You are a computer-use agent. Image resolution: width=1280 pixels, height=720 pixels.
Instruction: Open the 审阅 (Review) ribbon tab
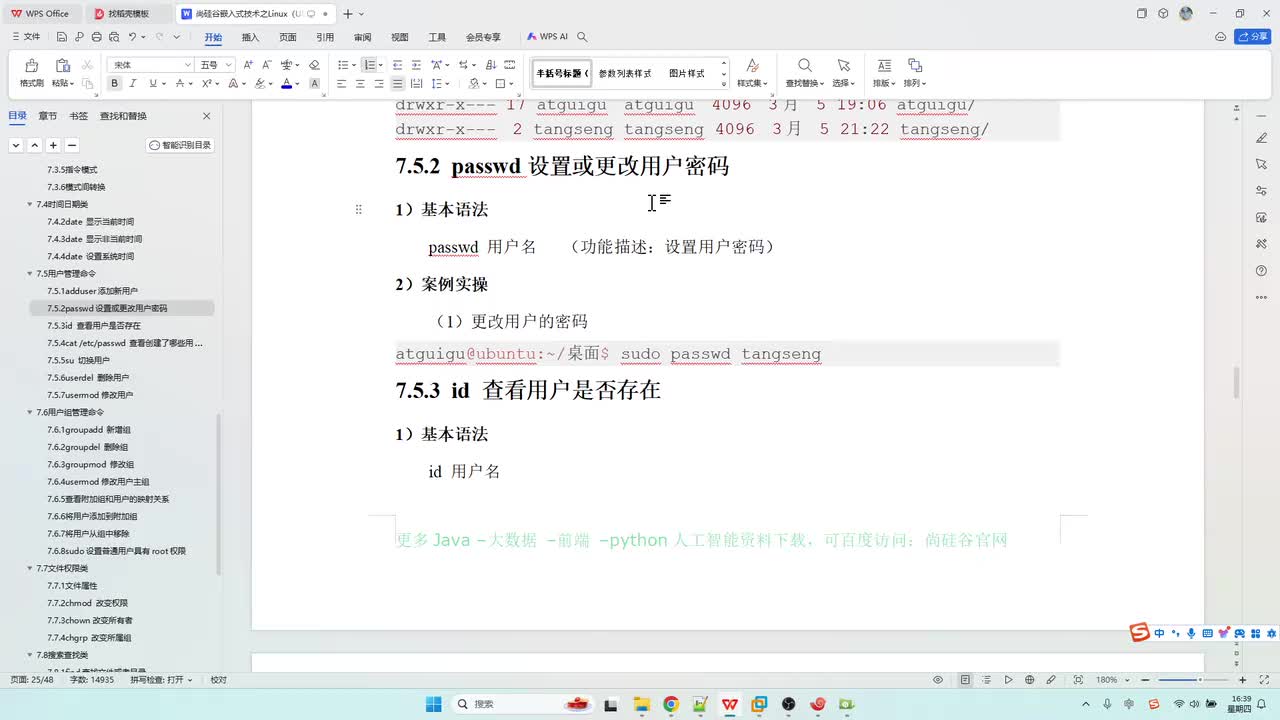coord(362,37)
